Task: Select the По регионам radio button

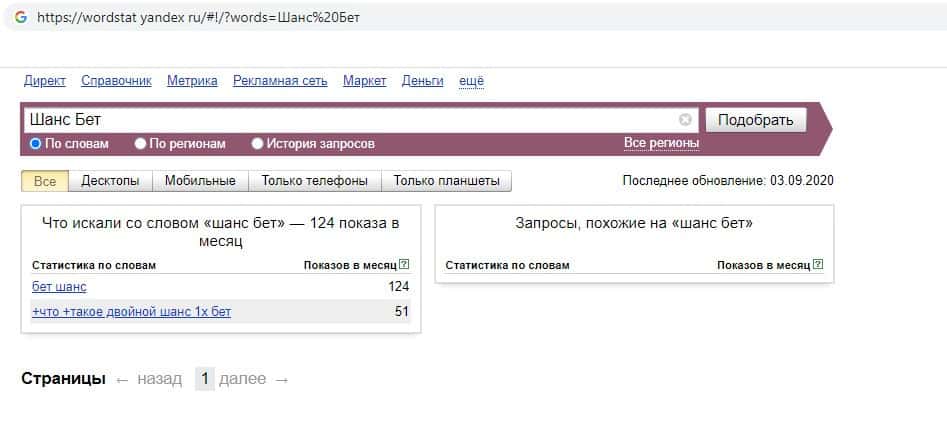Action: (x=140, y=144)
